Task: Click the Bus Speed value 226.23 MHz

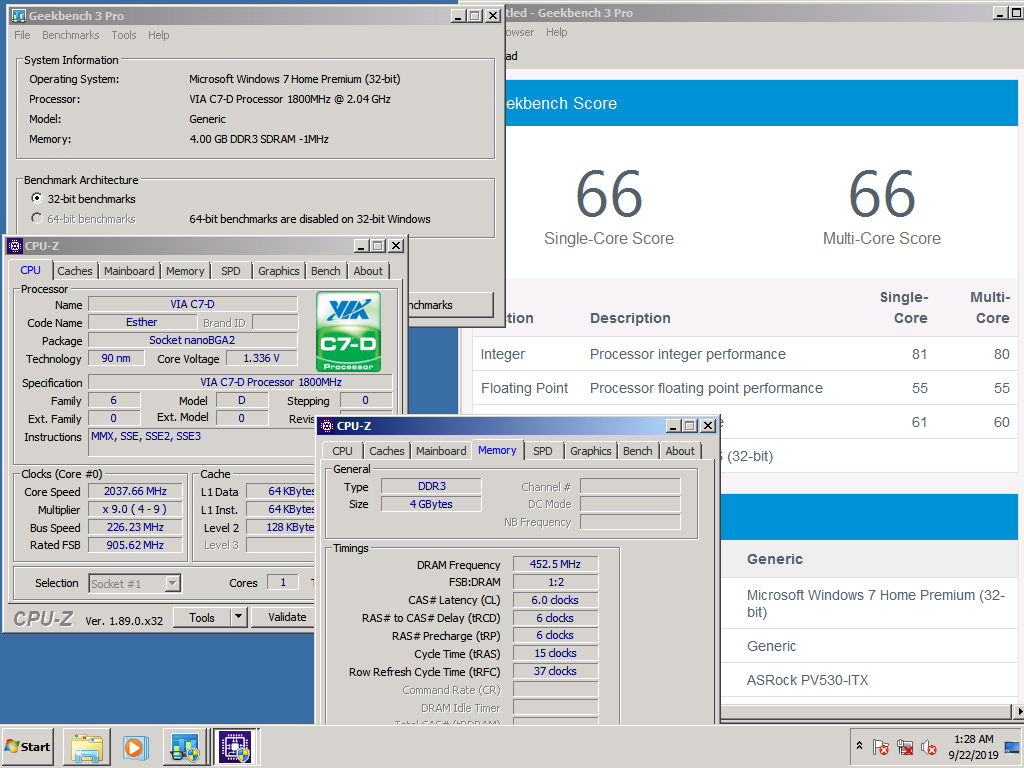Action: point(135,527)
